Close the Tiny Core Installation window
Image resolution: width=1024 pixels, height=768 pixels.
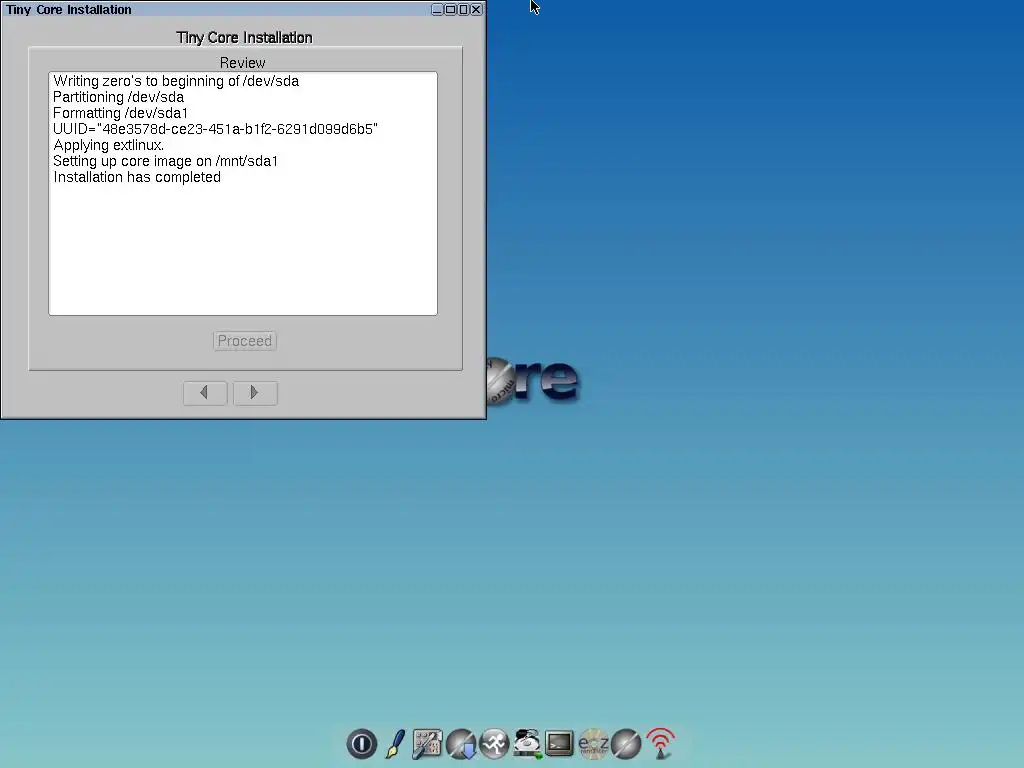click(476, 9)
